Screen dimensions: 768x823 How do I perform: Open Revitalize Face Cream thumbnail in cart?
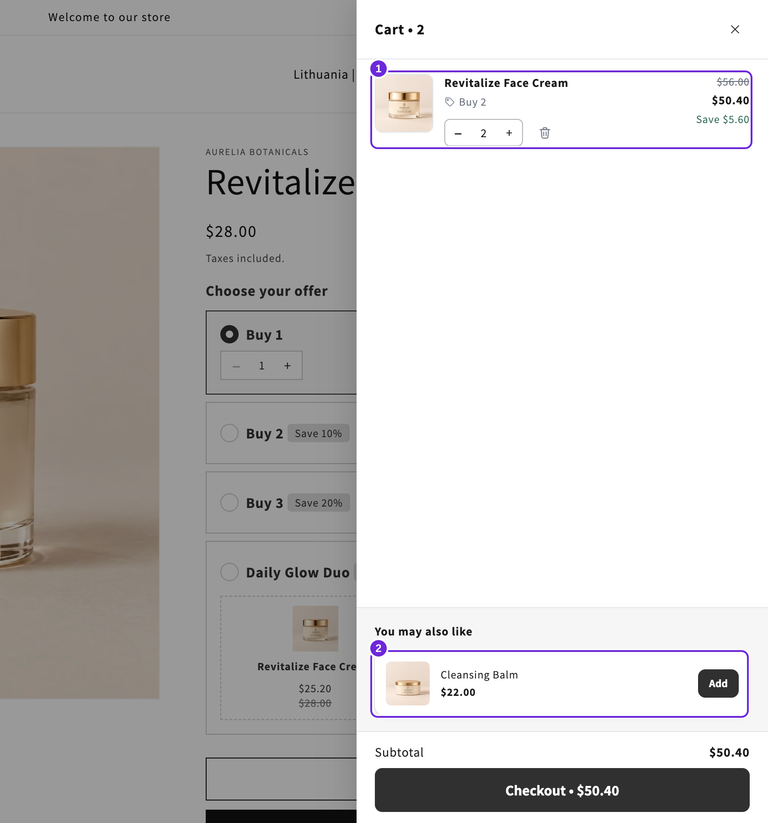404,103
